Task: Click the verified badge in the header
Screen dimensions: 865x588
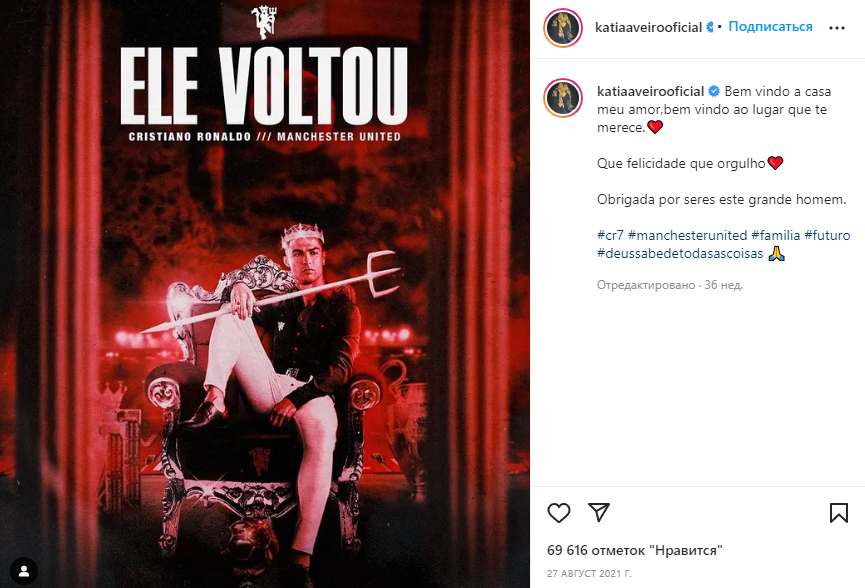Action: pos(710,27)
